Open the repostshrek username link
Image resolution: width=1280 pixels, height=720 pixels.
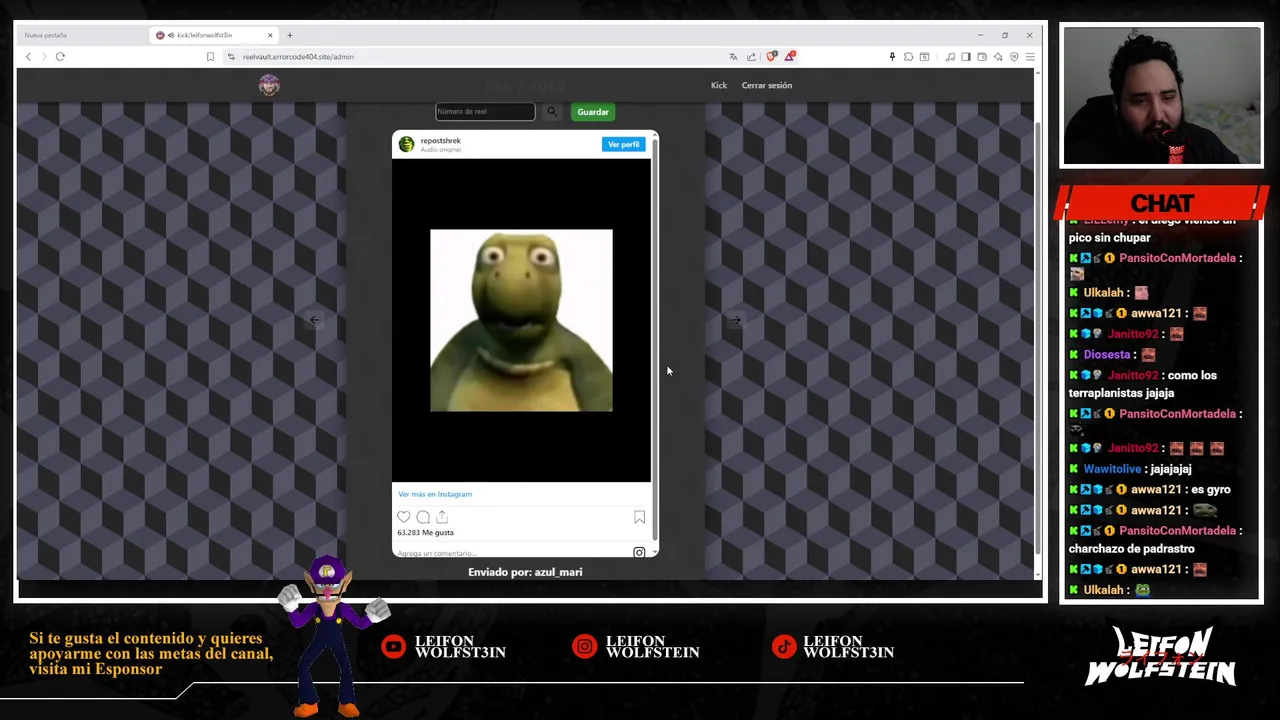pyautogui.click(x=440, y=141)
